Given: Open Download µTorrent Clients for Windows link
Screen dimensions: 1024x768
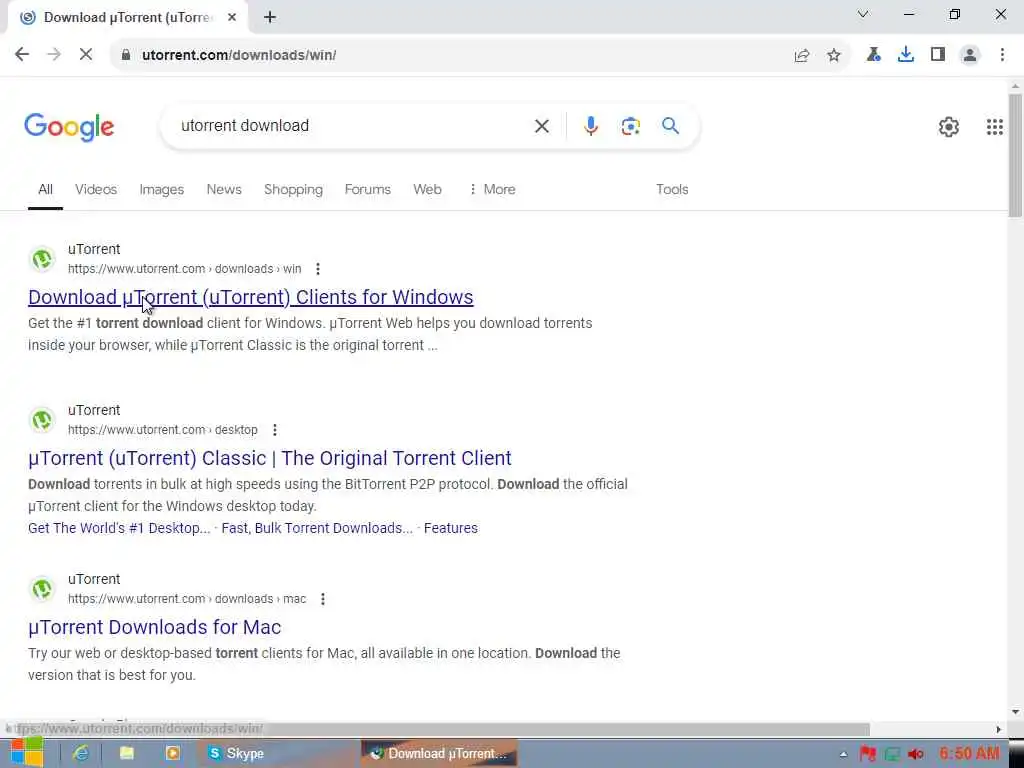Looking at the screenshot, I should 251,297.
